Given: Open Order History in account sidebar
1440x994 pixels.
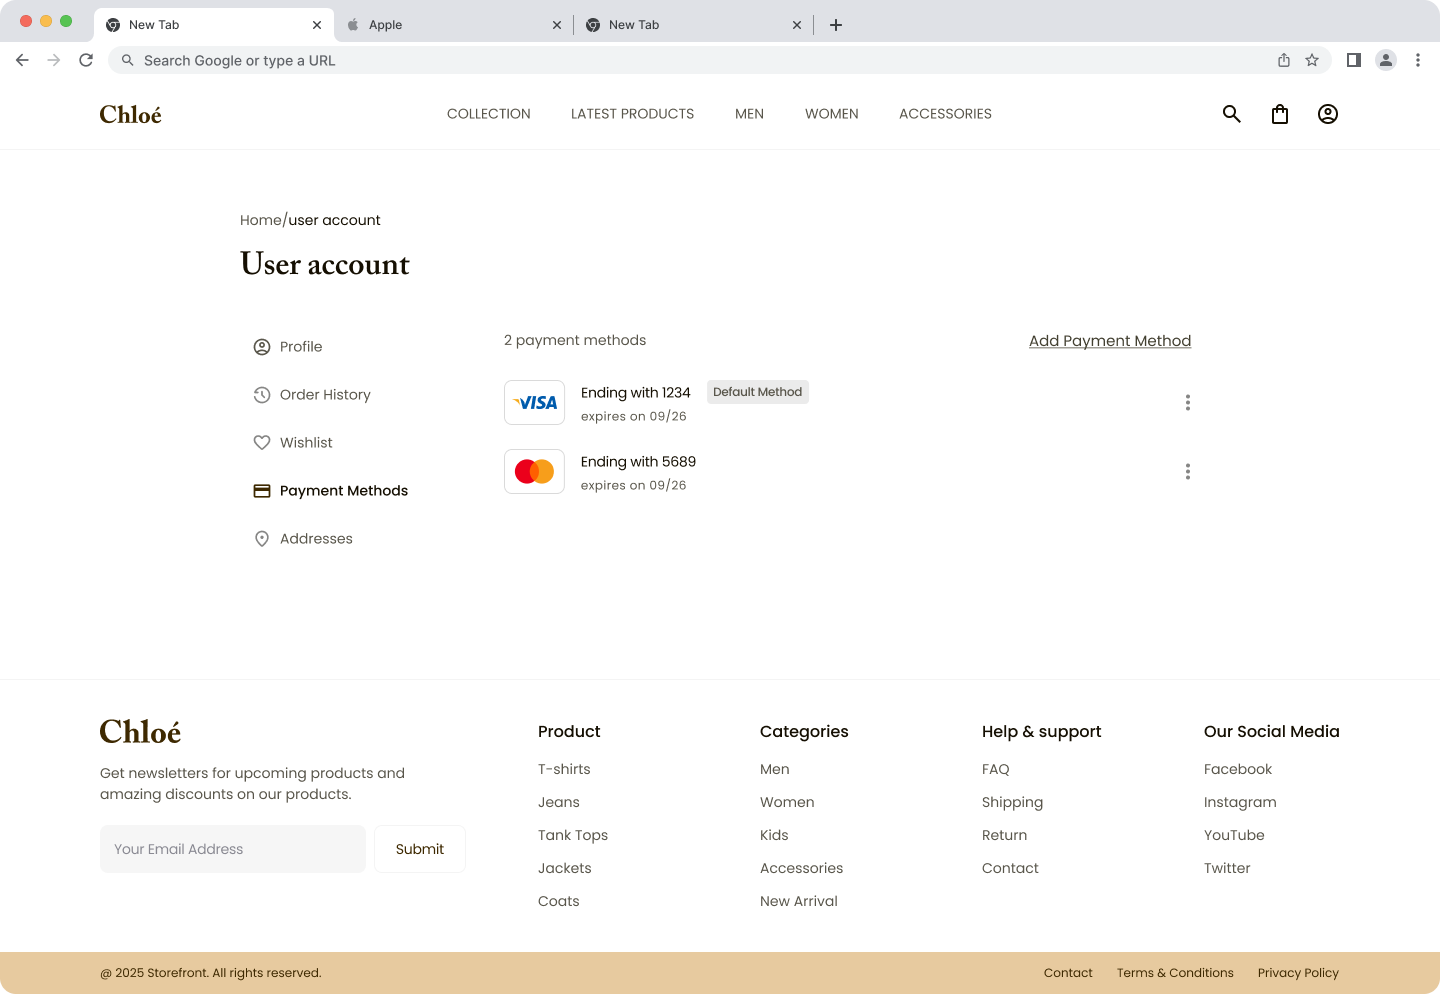Looking at the screenshot, I should (325, 395).
